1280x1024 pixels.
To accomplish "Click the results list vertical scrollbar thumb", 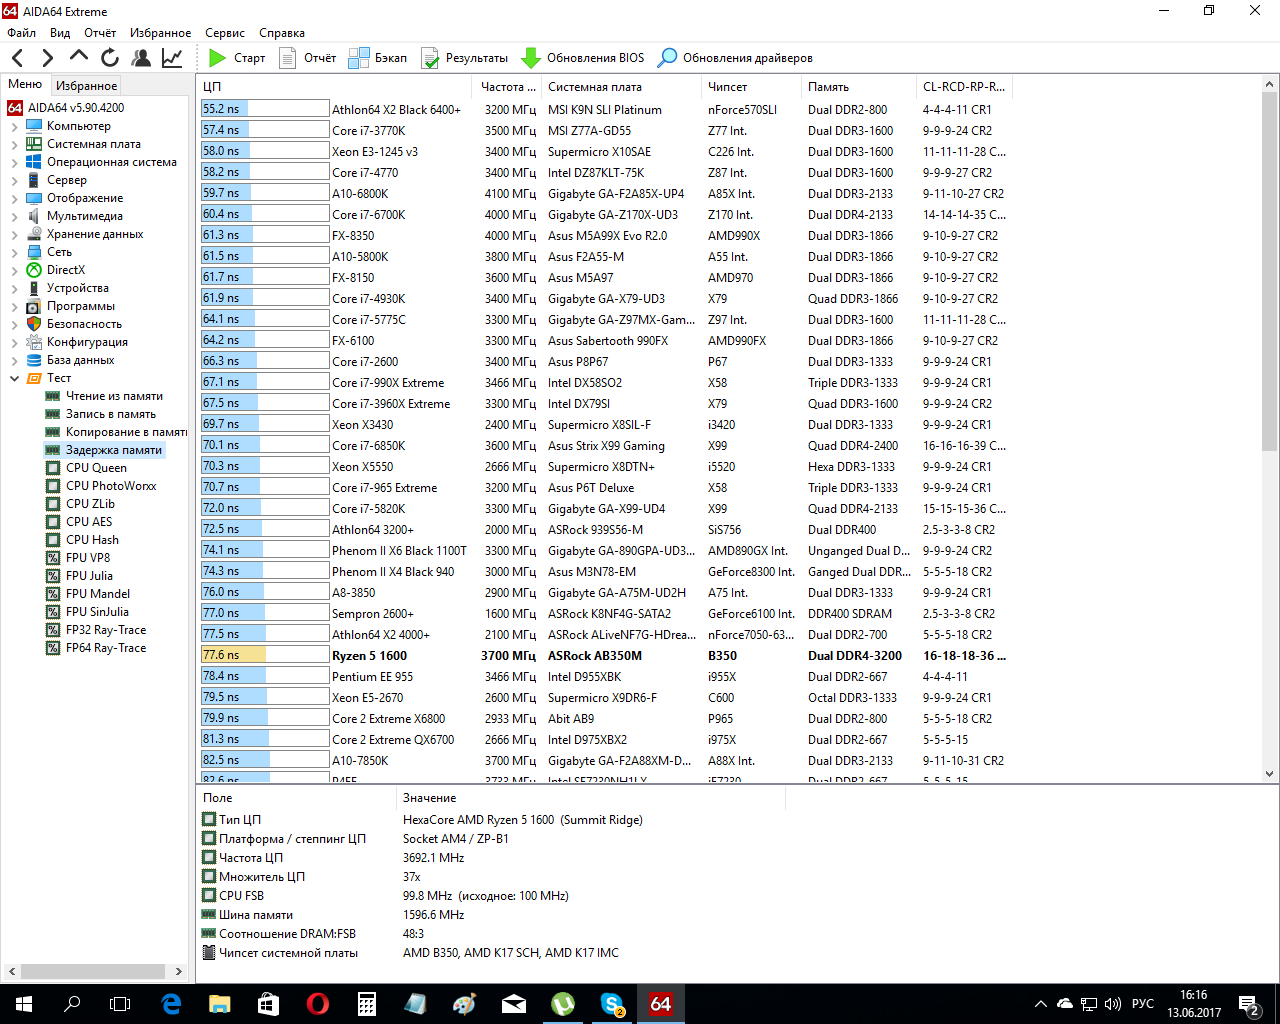I will point(1270,270).
